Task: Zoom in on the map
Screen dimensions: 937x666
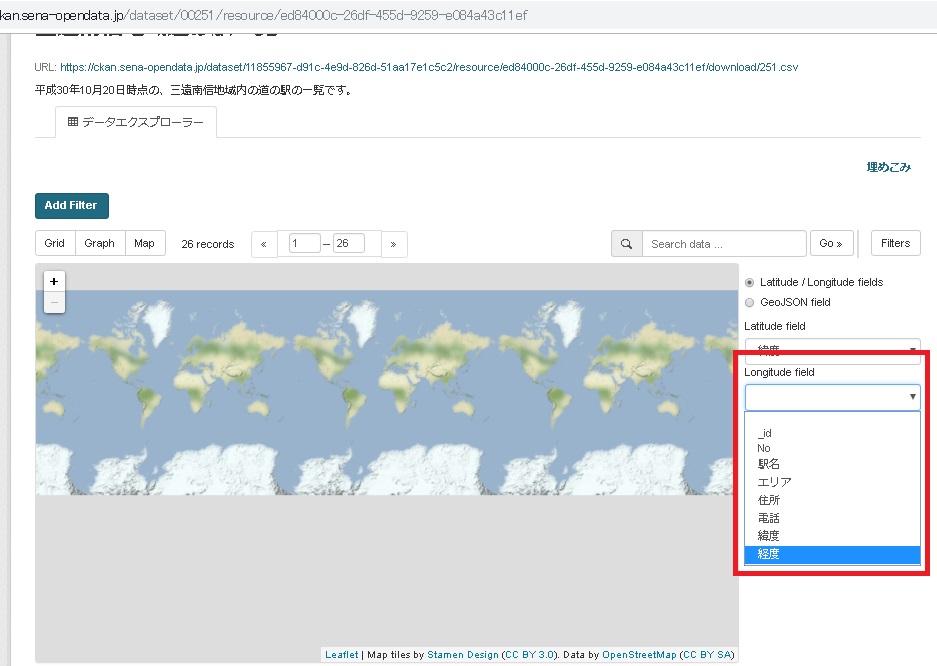Action: [x=54, y=281]
